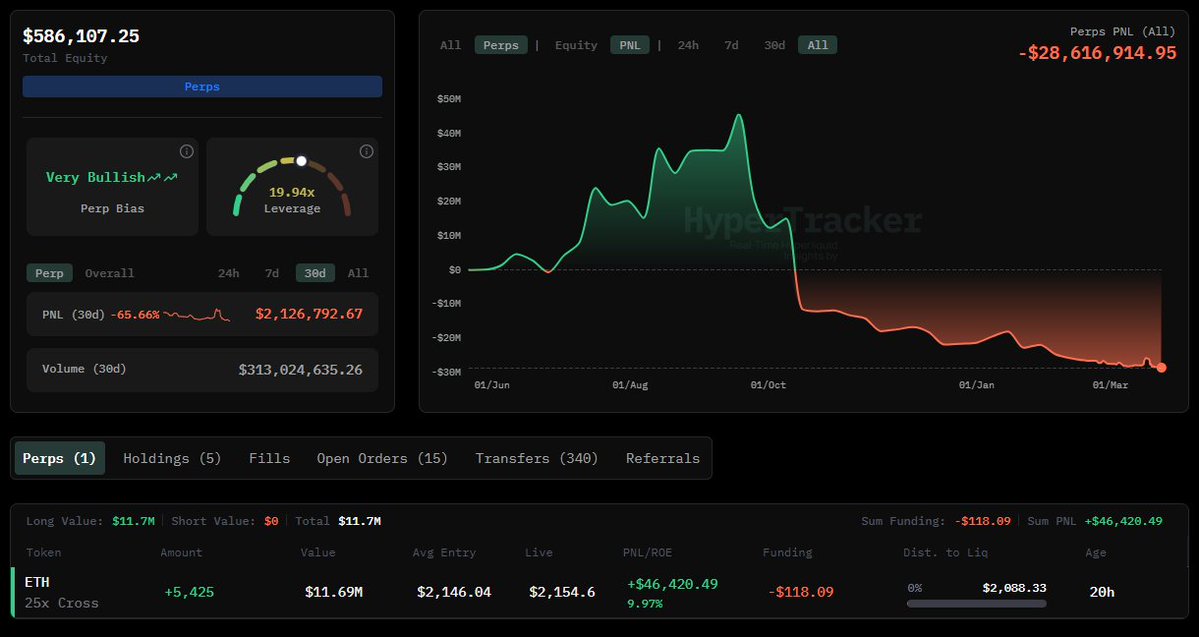The width and height of the screenshot is (1199, 637).
Task: Switch to the Holdings (5) tab
Action: [x=170, y=458]
